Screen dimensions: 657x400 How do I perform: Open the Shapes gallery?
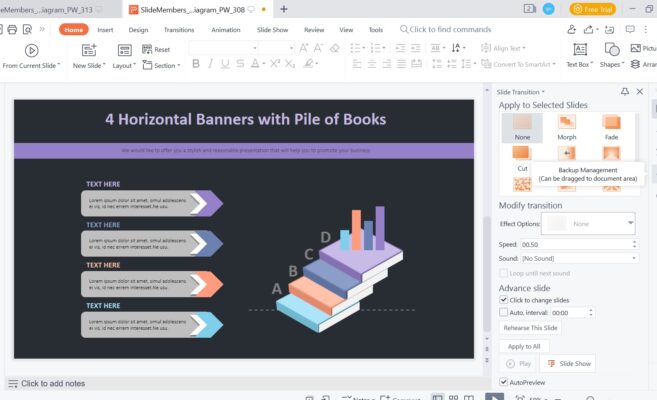click(612, 56)
